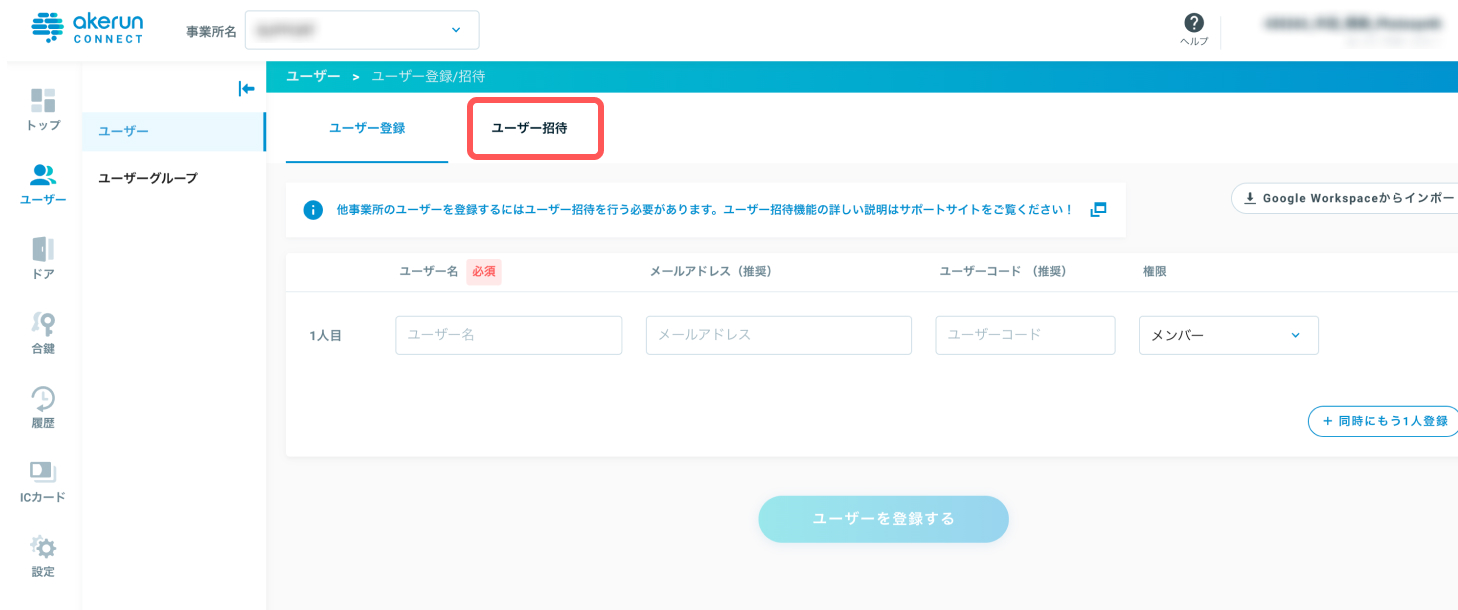
Task: Click the info icon in notice banner
Action: [313, 210]
